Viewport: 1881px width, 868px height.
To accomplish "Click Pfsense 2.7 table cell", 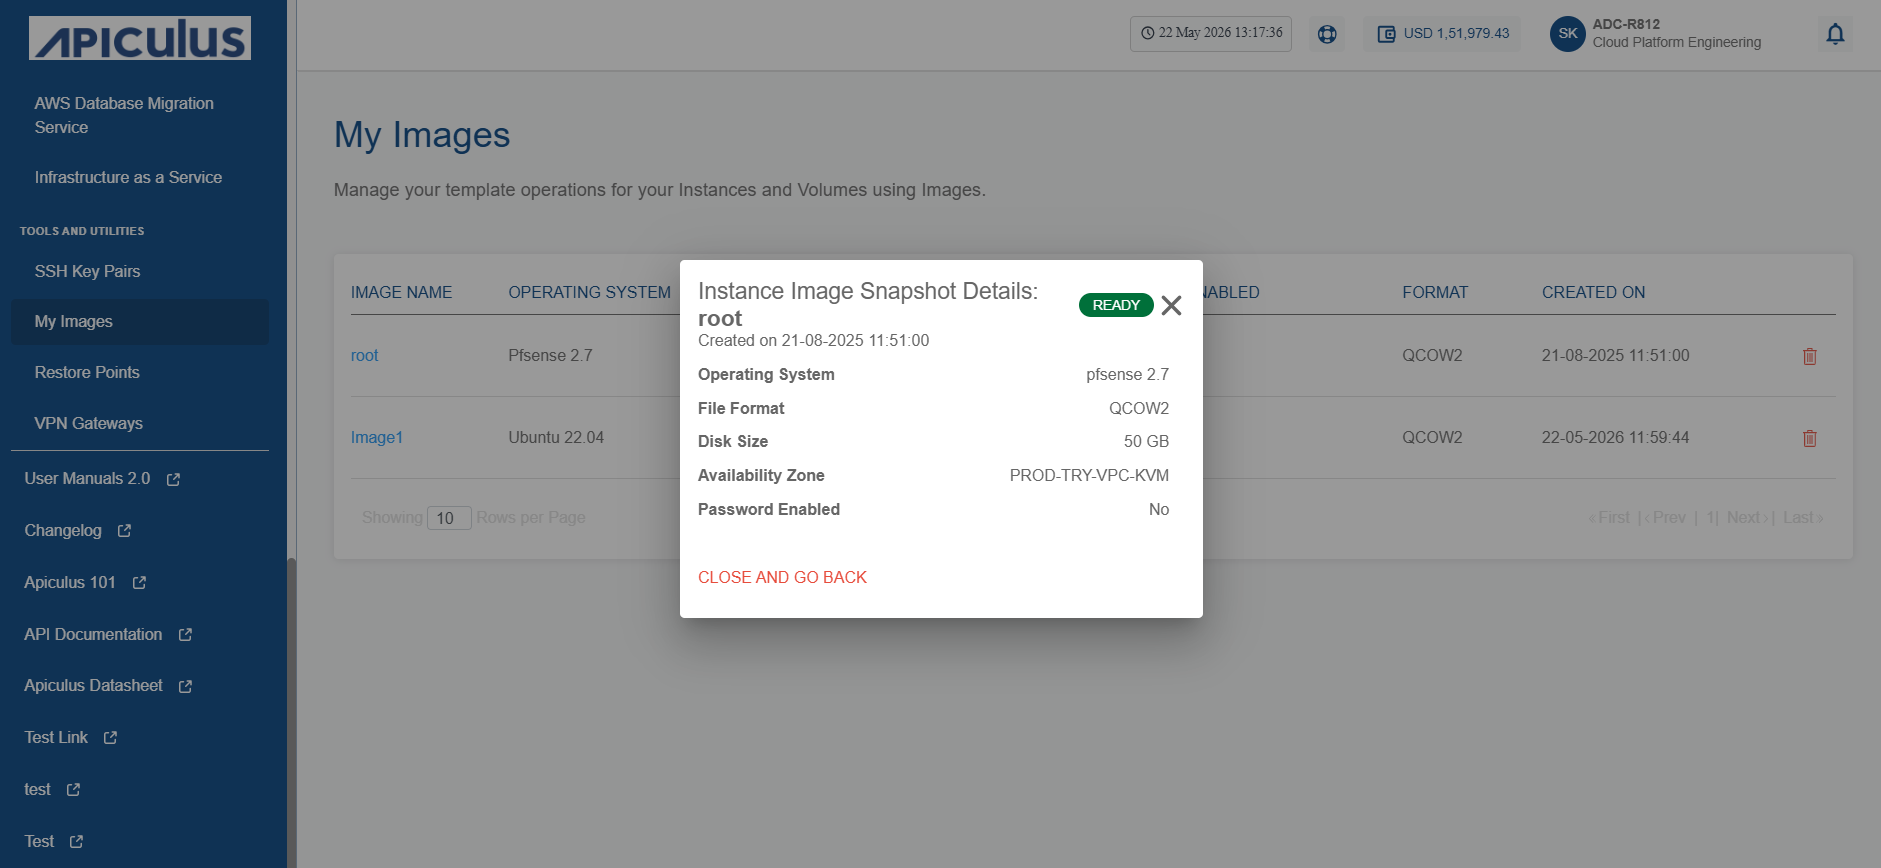I will pos(550,355).
